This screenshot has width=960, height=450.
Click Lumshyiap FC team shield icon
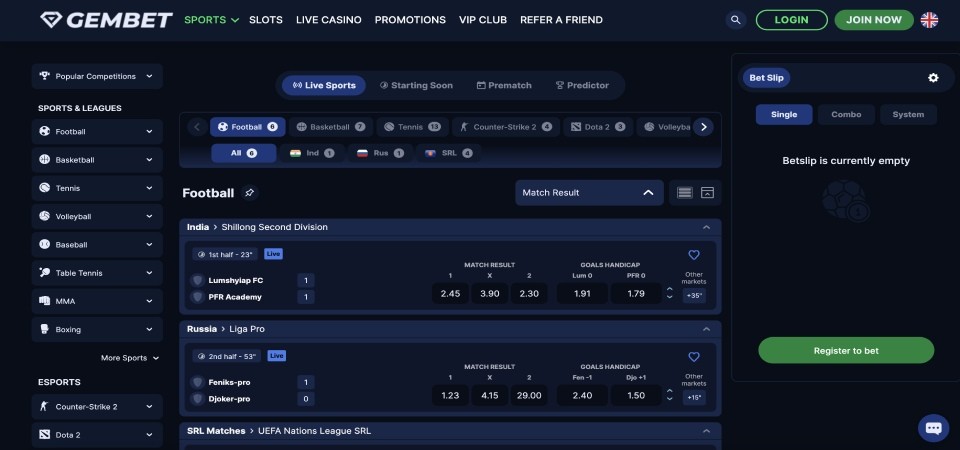(197, 280)
